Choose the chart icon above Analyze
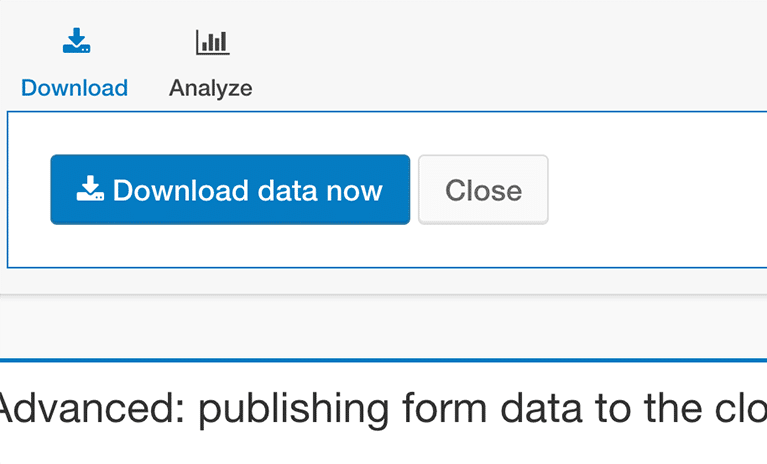Viewport: 767px width, 464px height. point(213,42)
